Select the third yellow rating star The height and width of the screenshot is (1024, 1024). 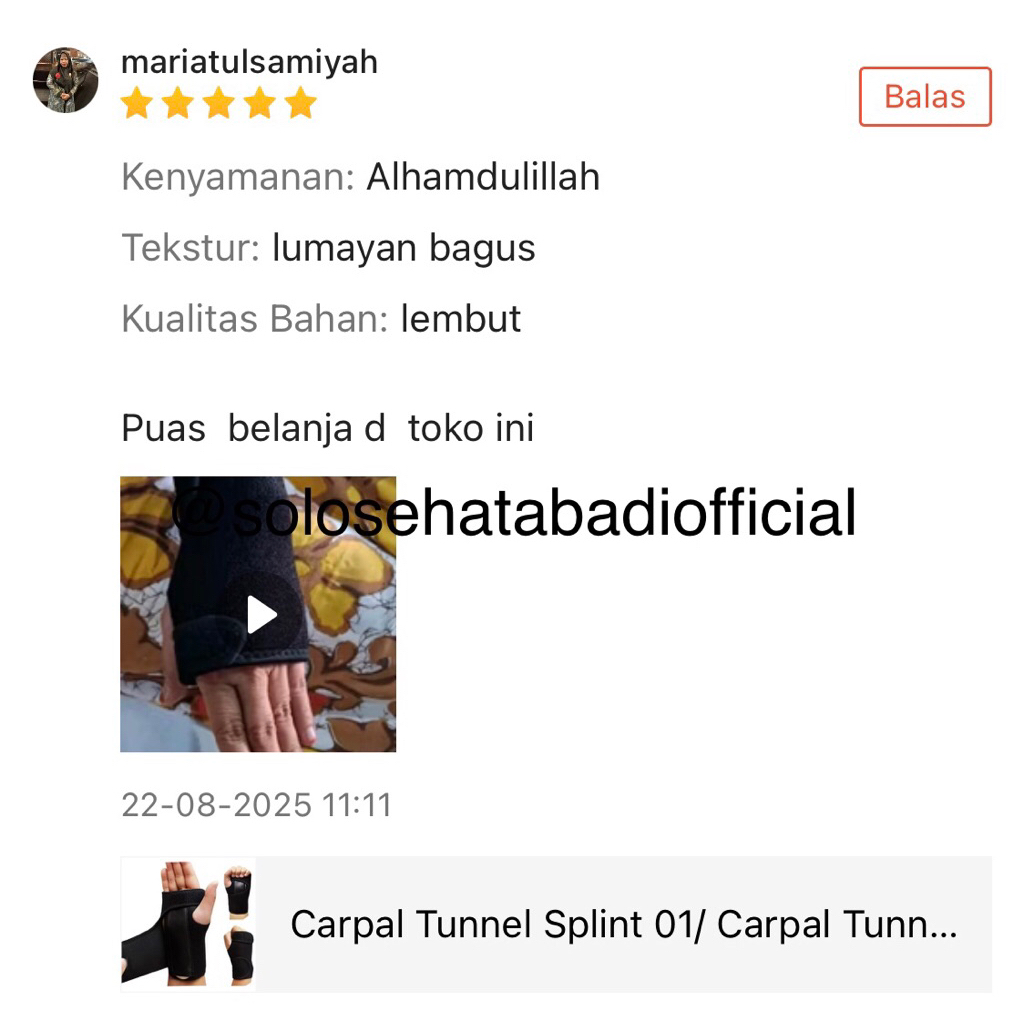tap(219, 103)
